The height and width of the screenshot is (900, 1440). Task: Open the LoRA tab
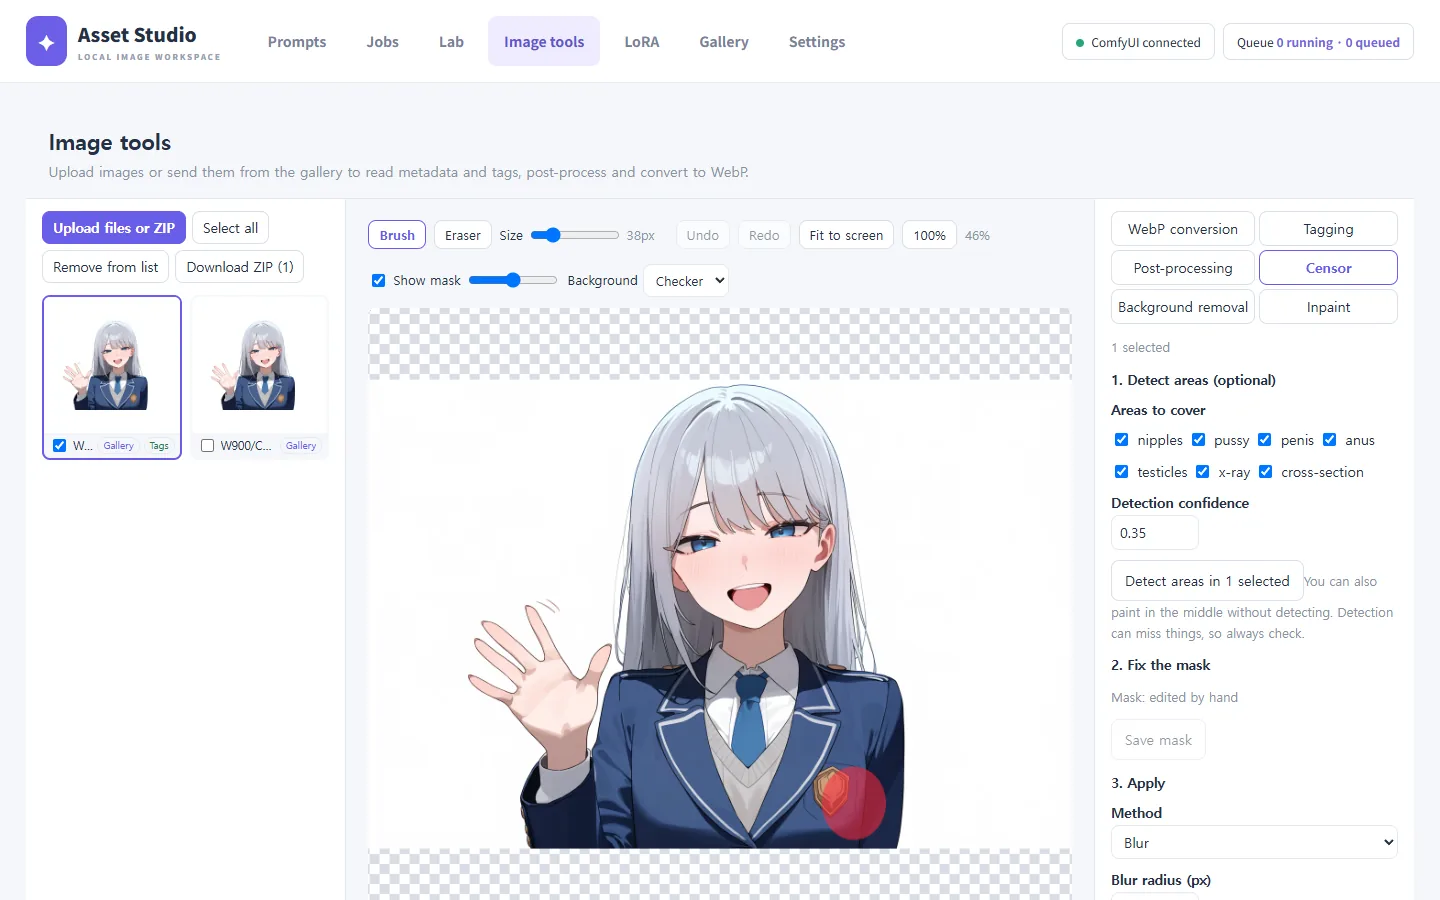click(x=642, y=42)
